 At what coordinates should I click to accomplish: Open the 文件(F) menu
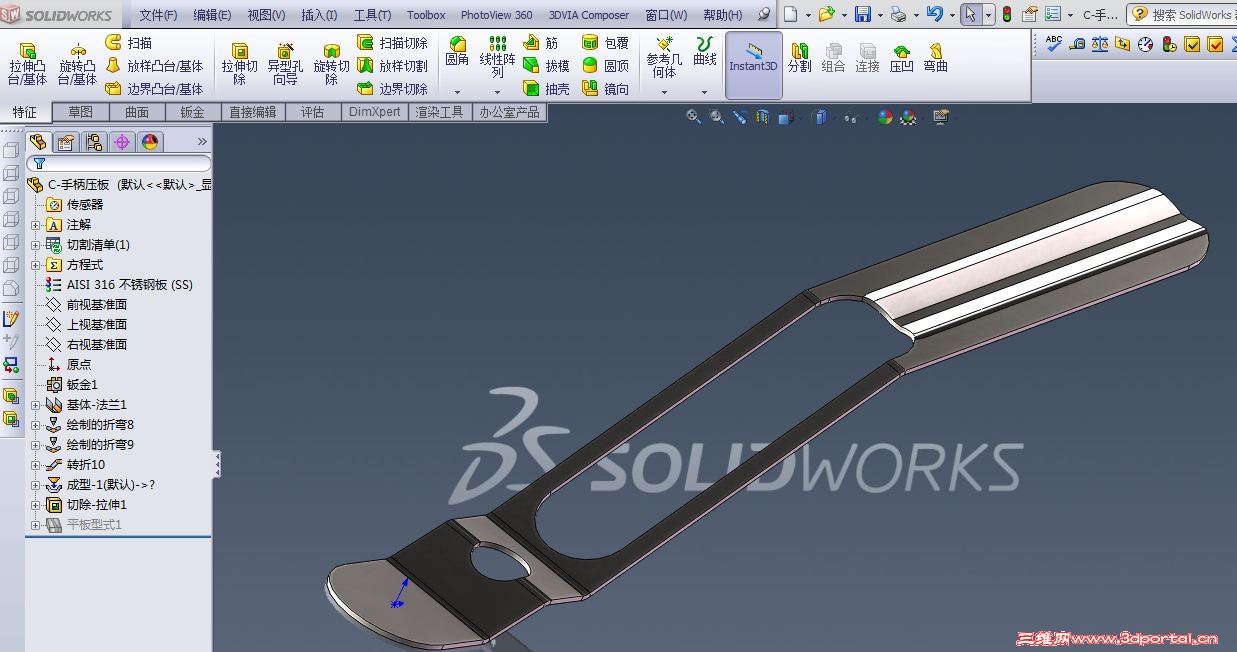pyautogui.click(x=158, y=15)
